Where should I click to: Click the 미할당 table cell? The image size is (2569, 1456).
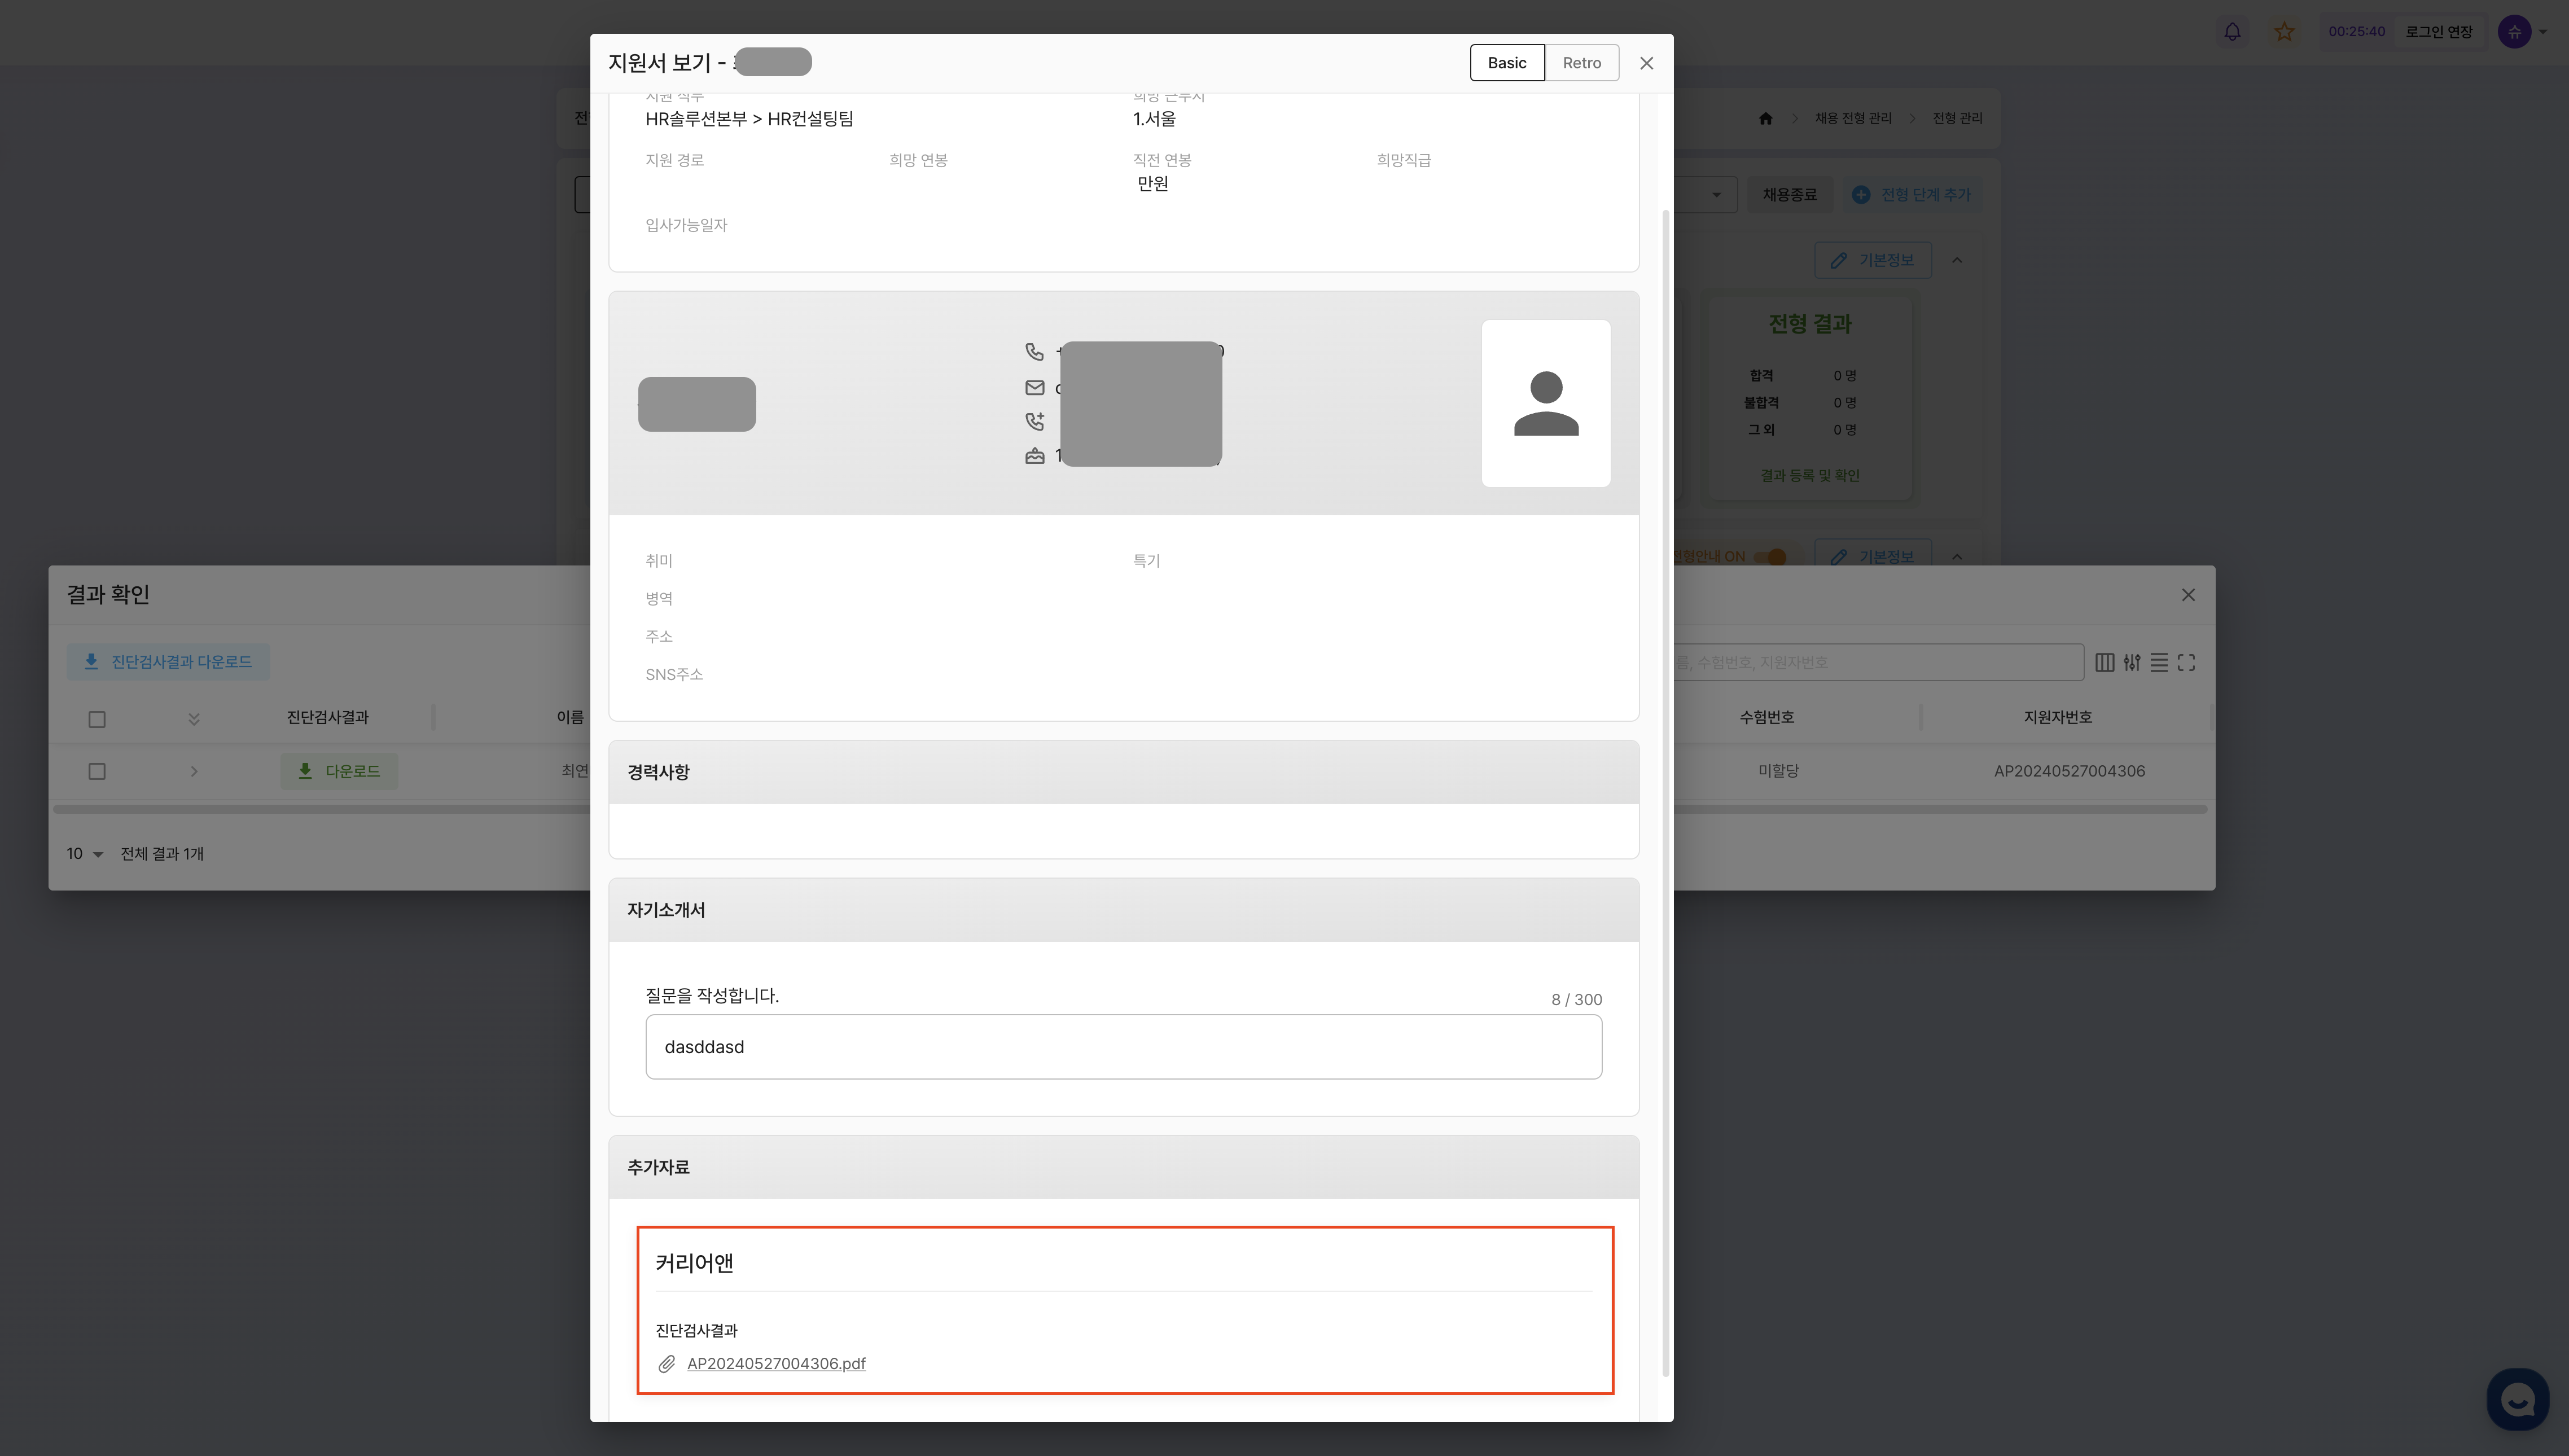(x=1778, y=771)
